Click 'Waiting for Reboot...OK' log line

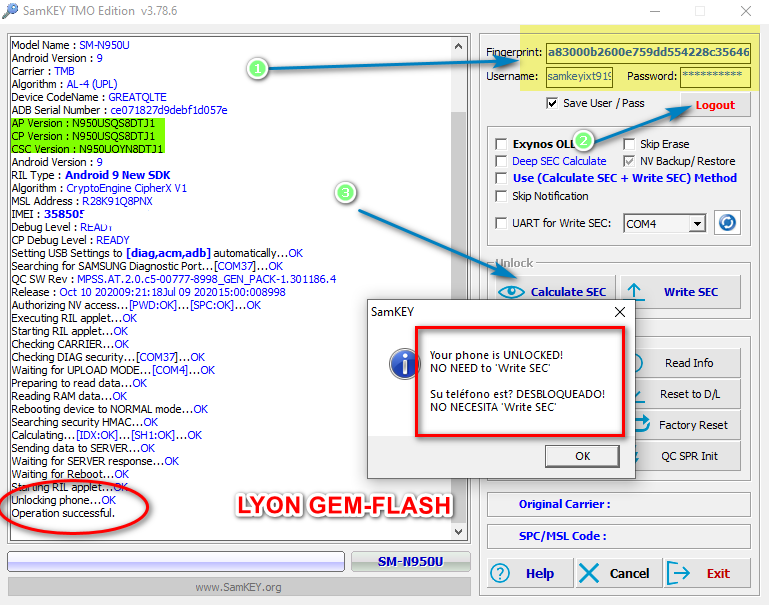[70, 475]
